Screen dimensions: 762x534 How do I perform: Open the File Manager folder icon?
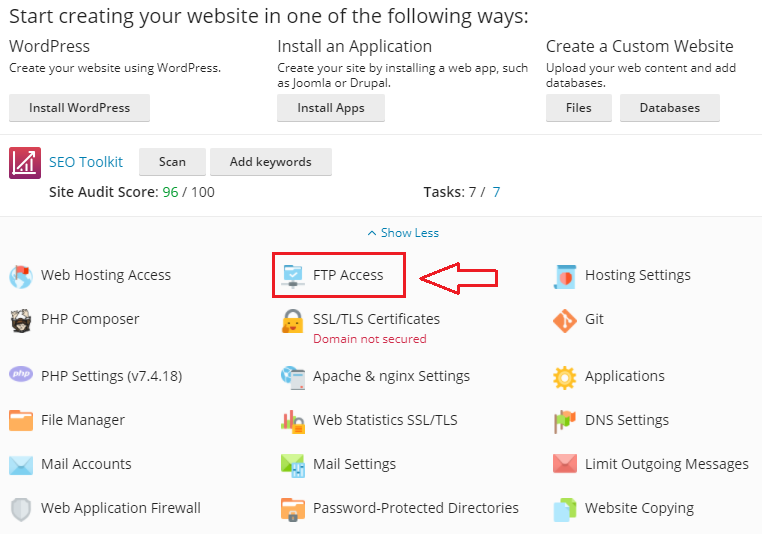[x=21, y=420]
